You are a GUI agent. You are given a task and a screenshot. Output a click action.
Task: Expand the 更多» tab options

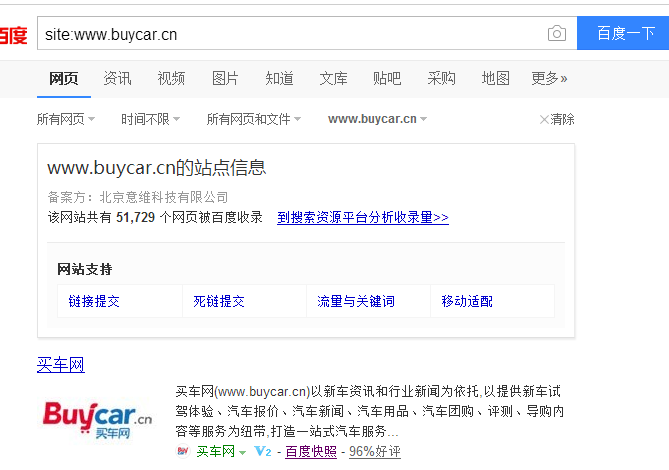pos(549,78)
